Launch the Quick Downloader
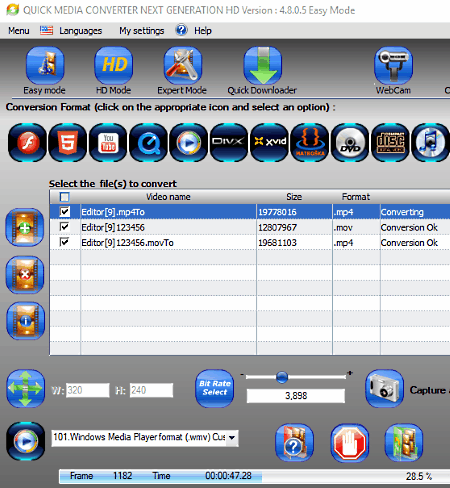Screen dimensions: 450x488 [x=263, y=65]
